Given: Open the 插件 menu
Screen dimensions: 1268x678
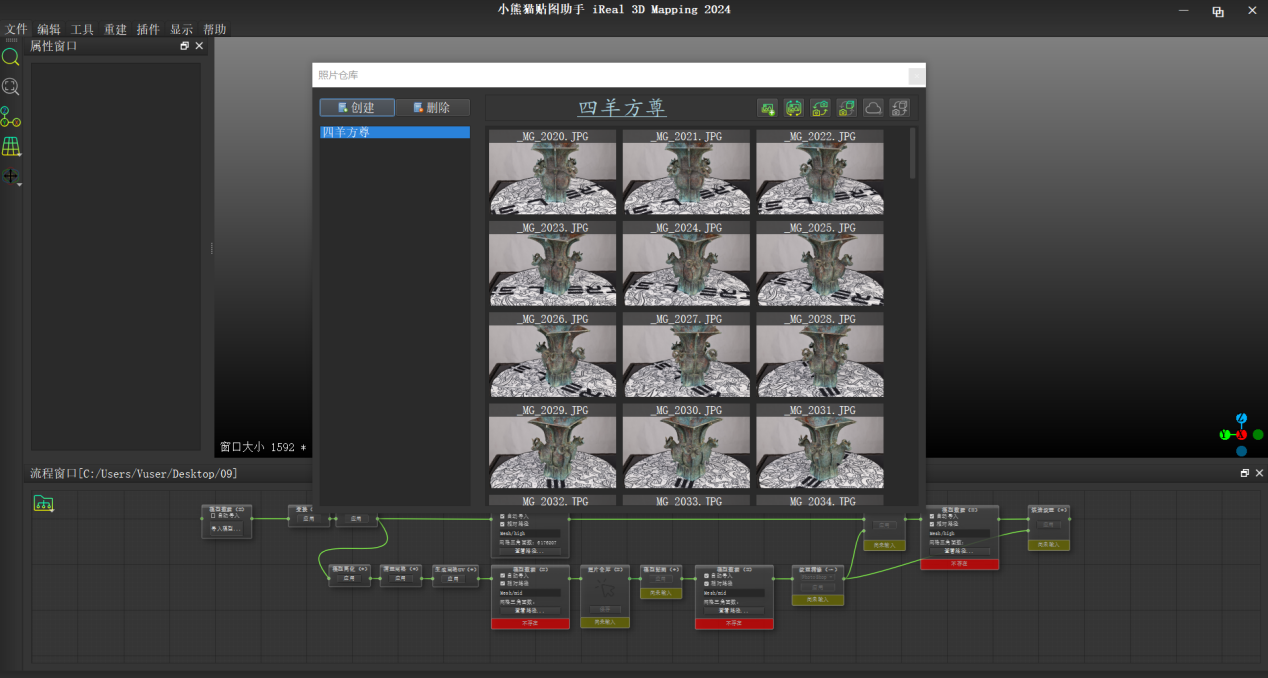Looking at the screenshot, I should click(x=148, y=30).
